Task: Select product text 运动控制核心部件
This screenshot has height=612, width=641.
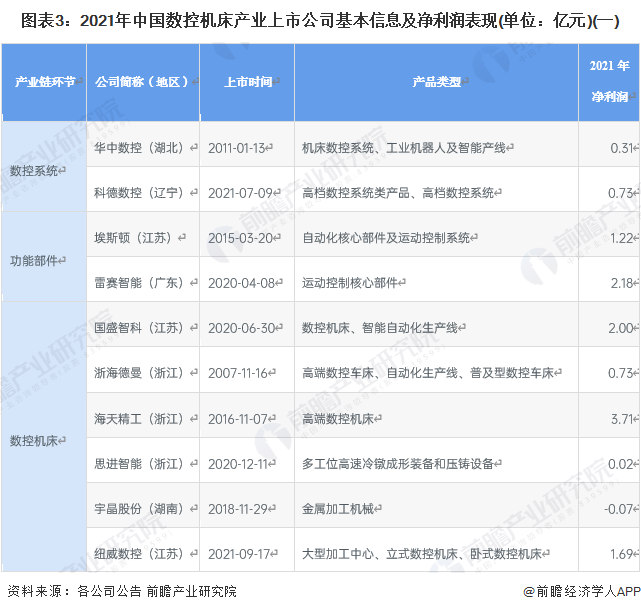Action: coord(350,282)
